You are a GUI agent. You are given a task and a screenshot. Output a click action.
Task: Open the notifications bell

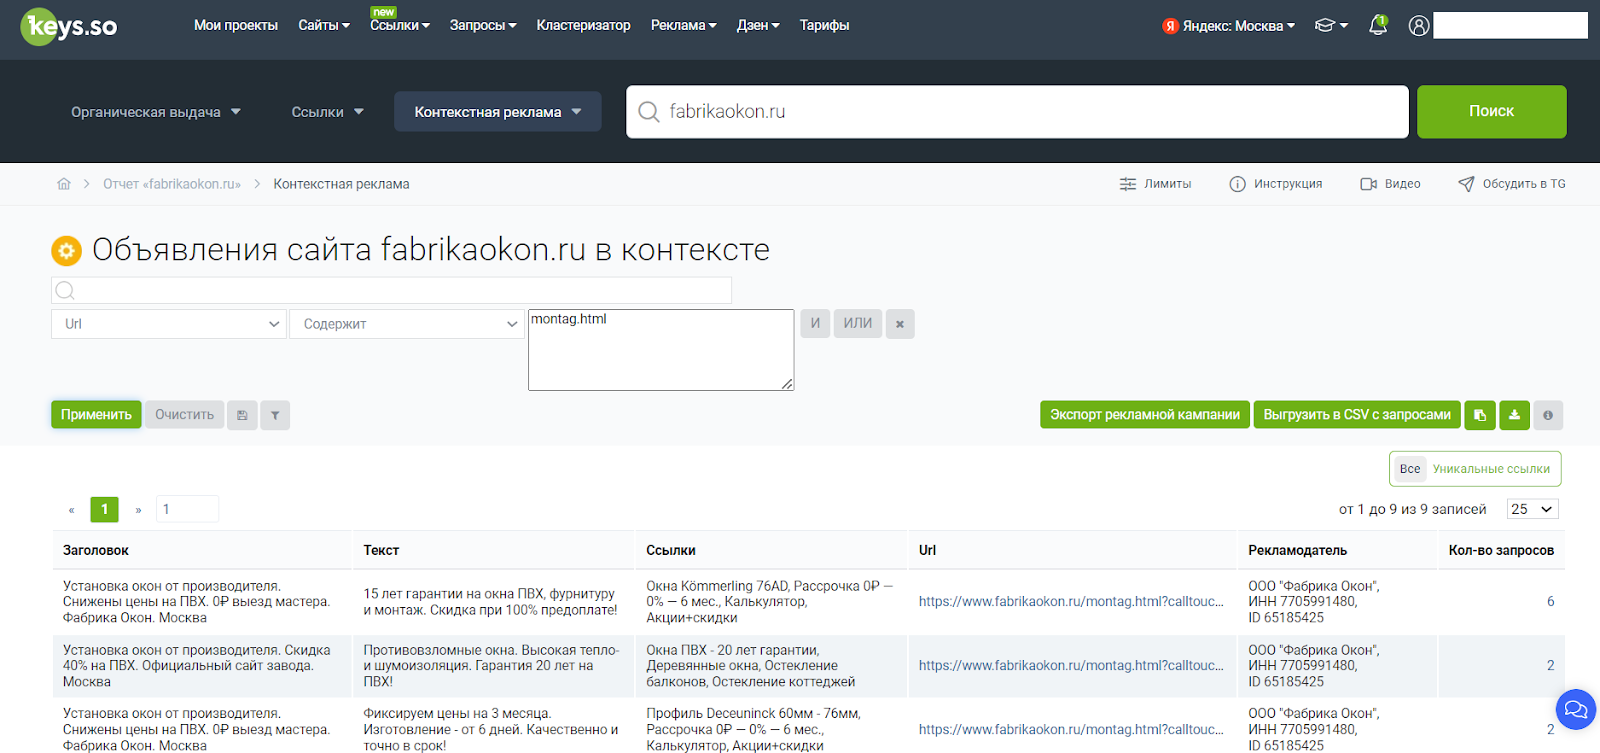pos(1378,25)
